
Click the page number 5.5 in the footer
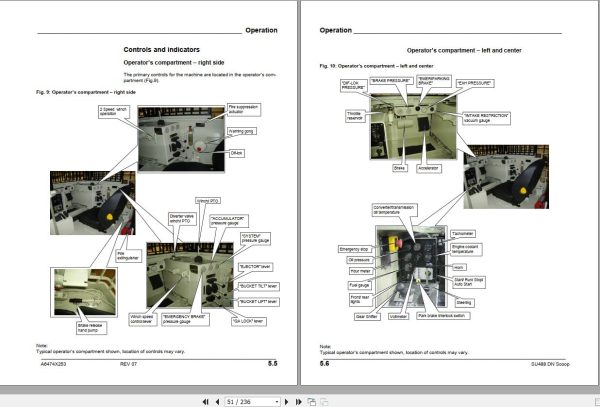click(272, 364)
